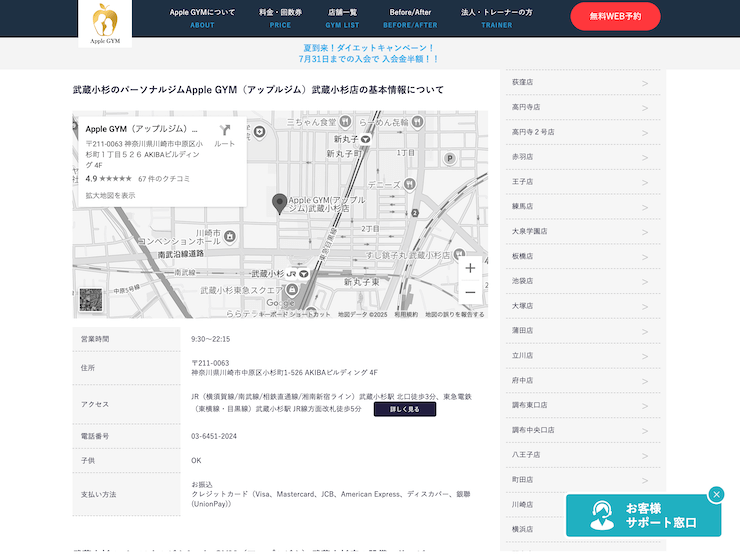Click the QR code thumbnail on map
The image size is (740, 555).
point(91,300)
